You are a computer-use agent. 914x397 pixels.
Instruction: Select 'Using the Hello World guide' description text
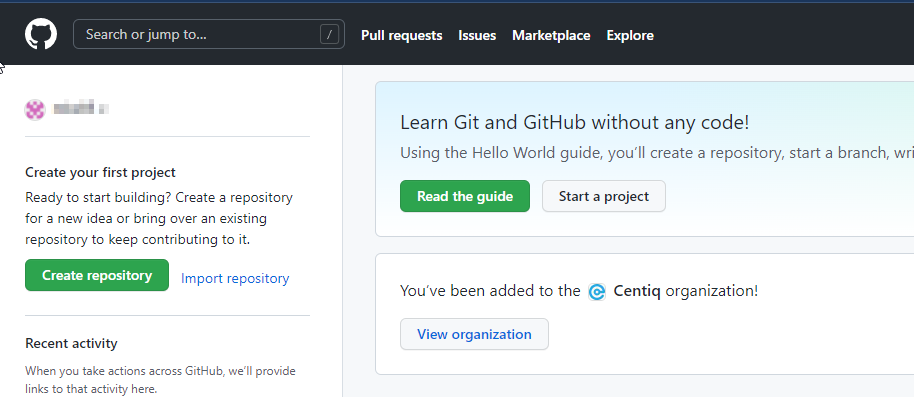(x=657, y=153)
